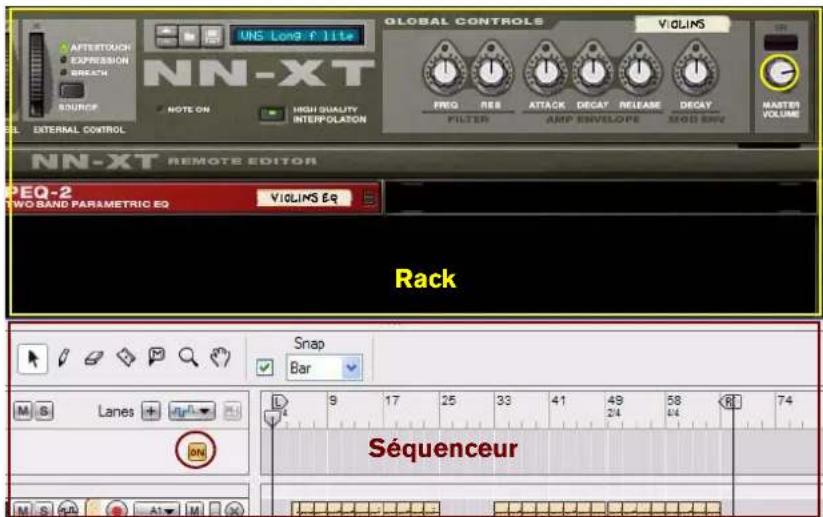The image size is (823, 517).
Task: Open the Snap value Bar dropdown
Action: tap(324, 367)
